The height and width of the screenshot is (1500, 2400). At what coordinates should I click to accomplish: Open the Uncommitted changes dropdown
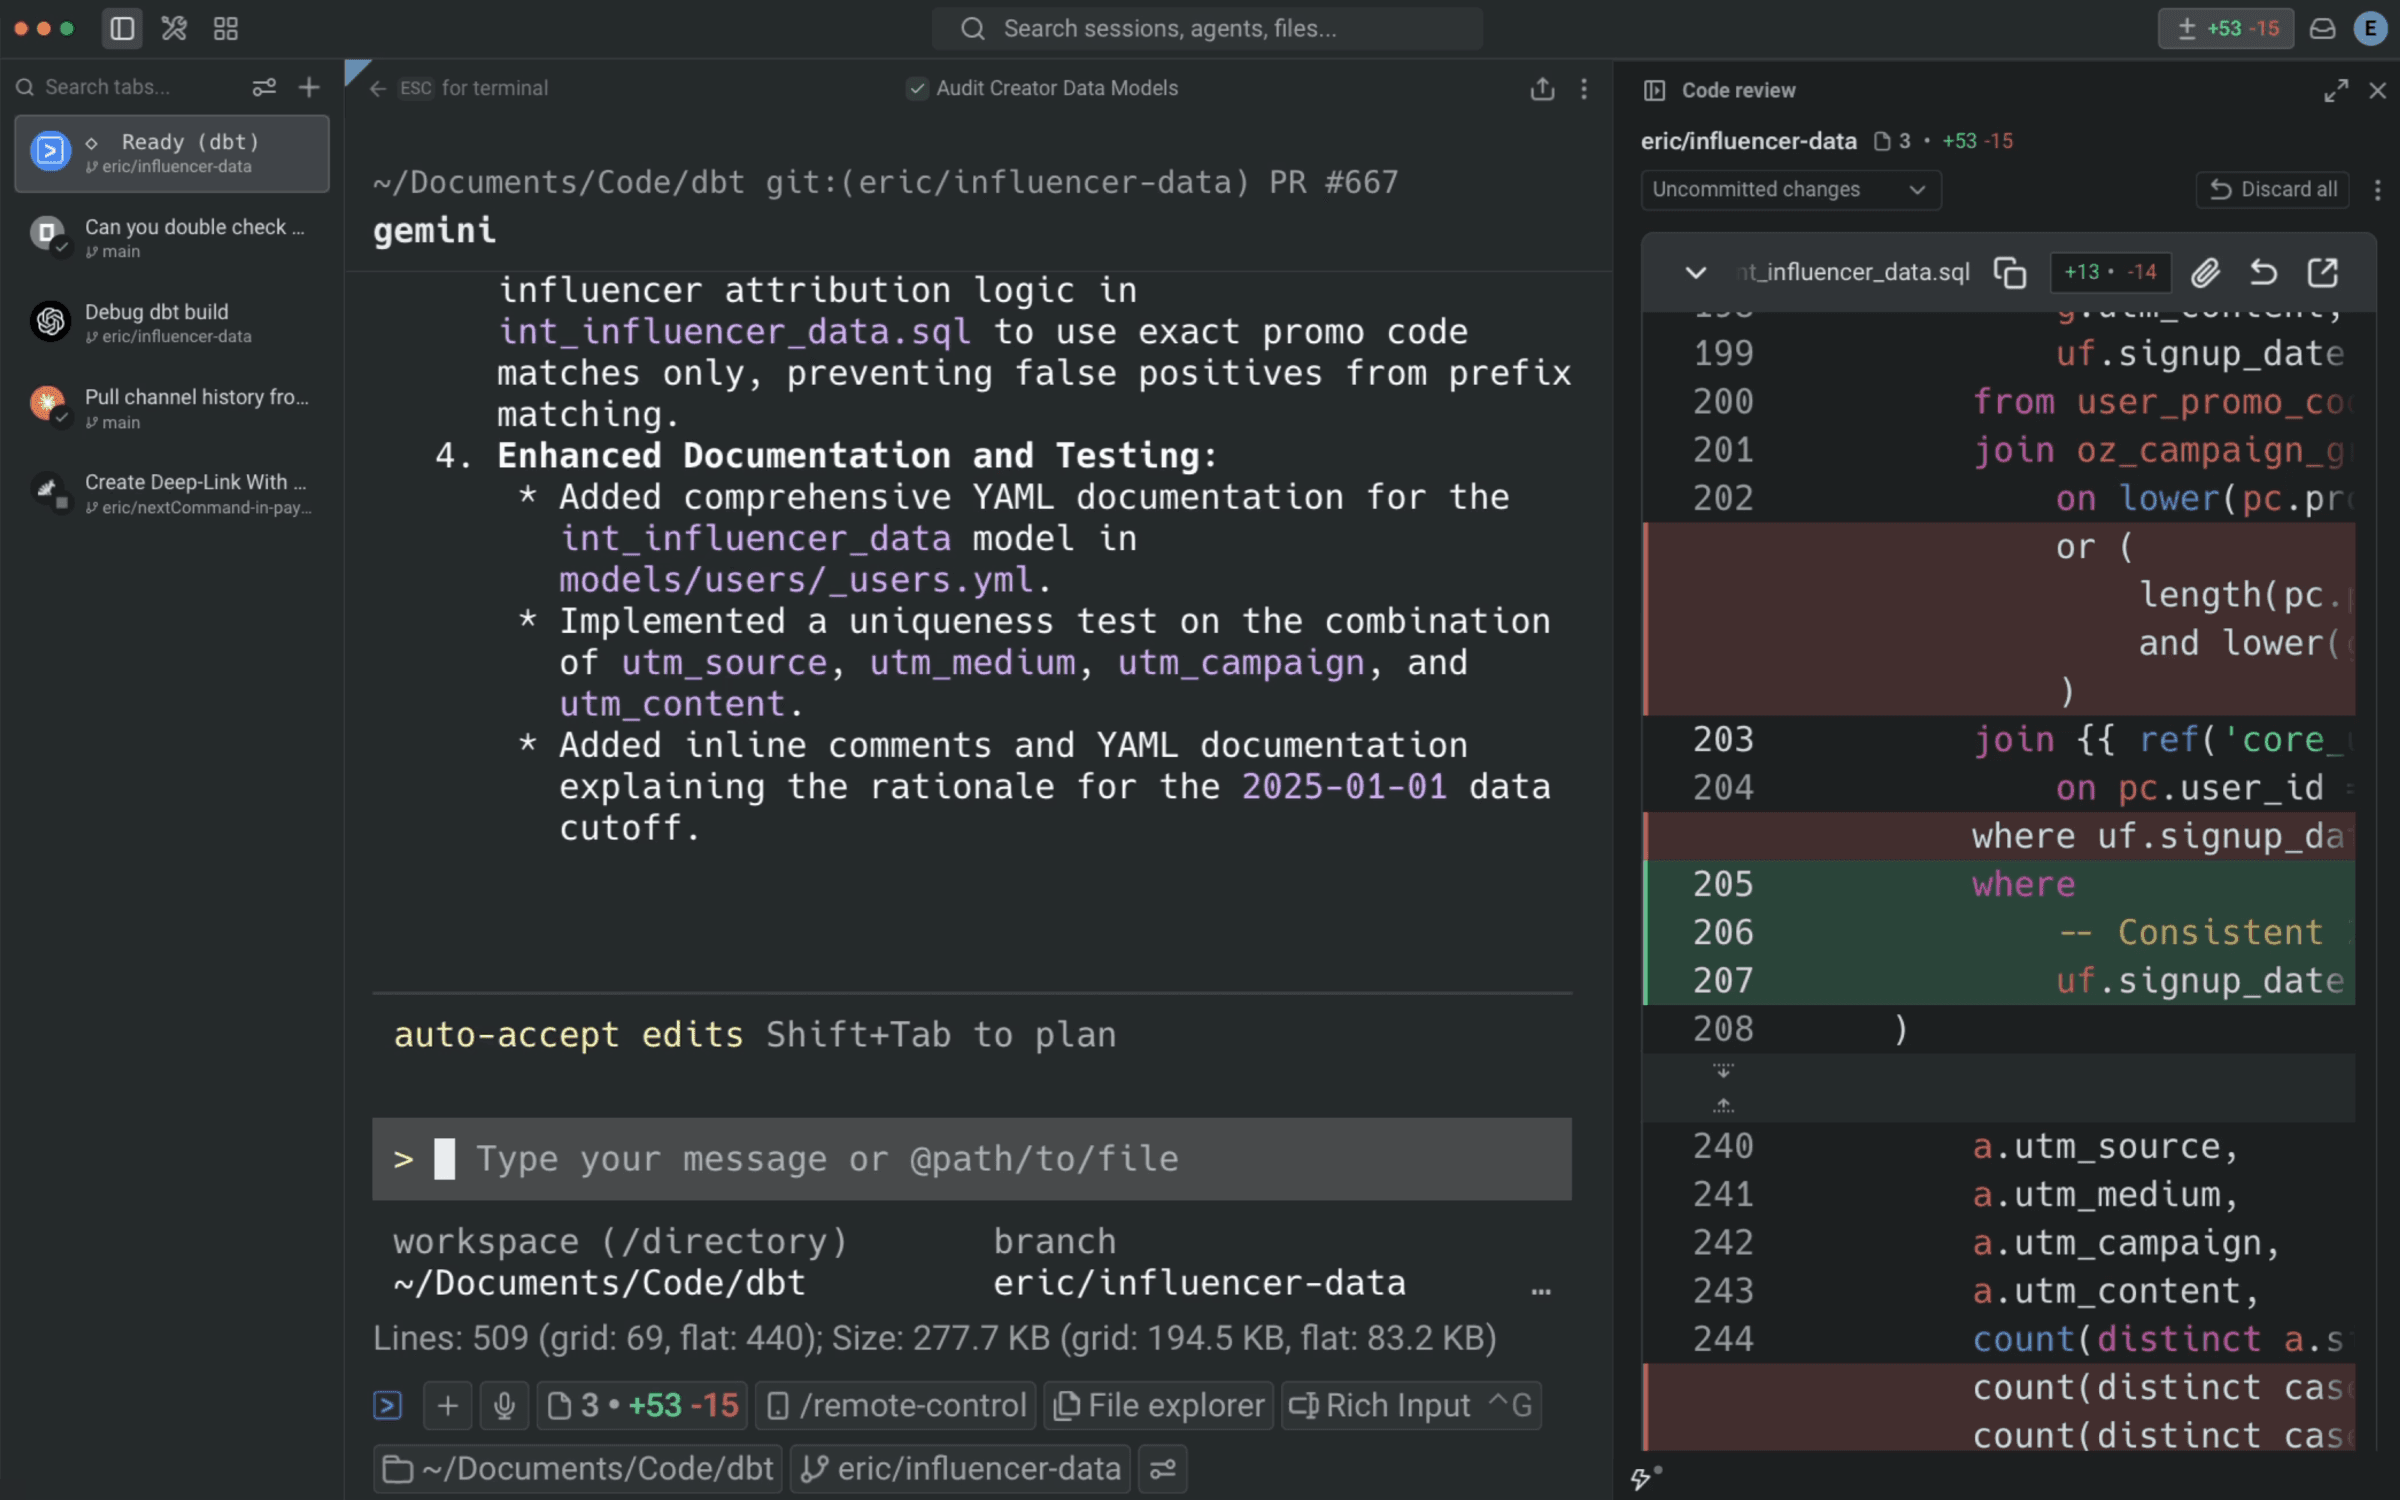(1790, 190)
